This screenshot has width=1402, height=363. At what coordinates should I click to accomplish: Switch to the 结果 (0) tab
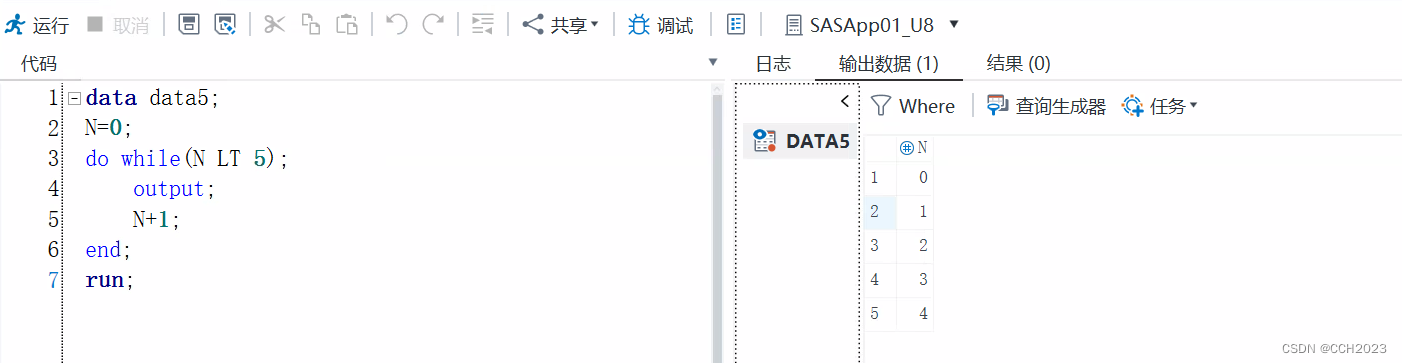tap(1018, 64)
